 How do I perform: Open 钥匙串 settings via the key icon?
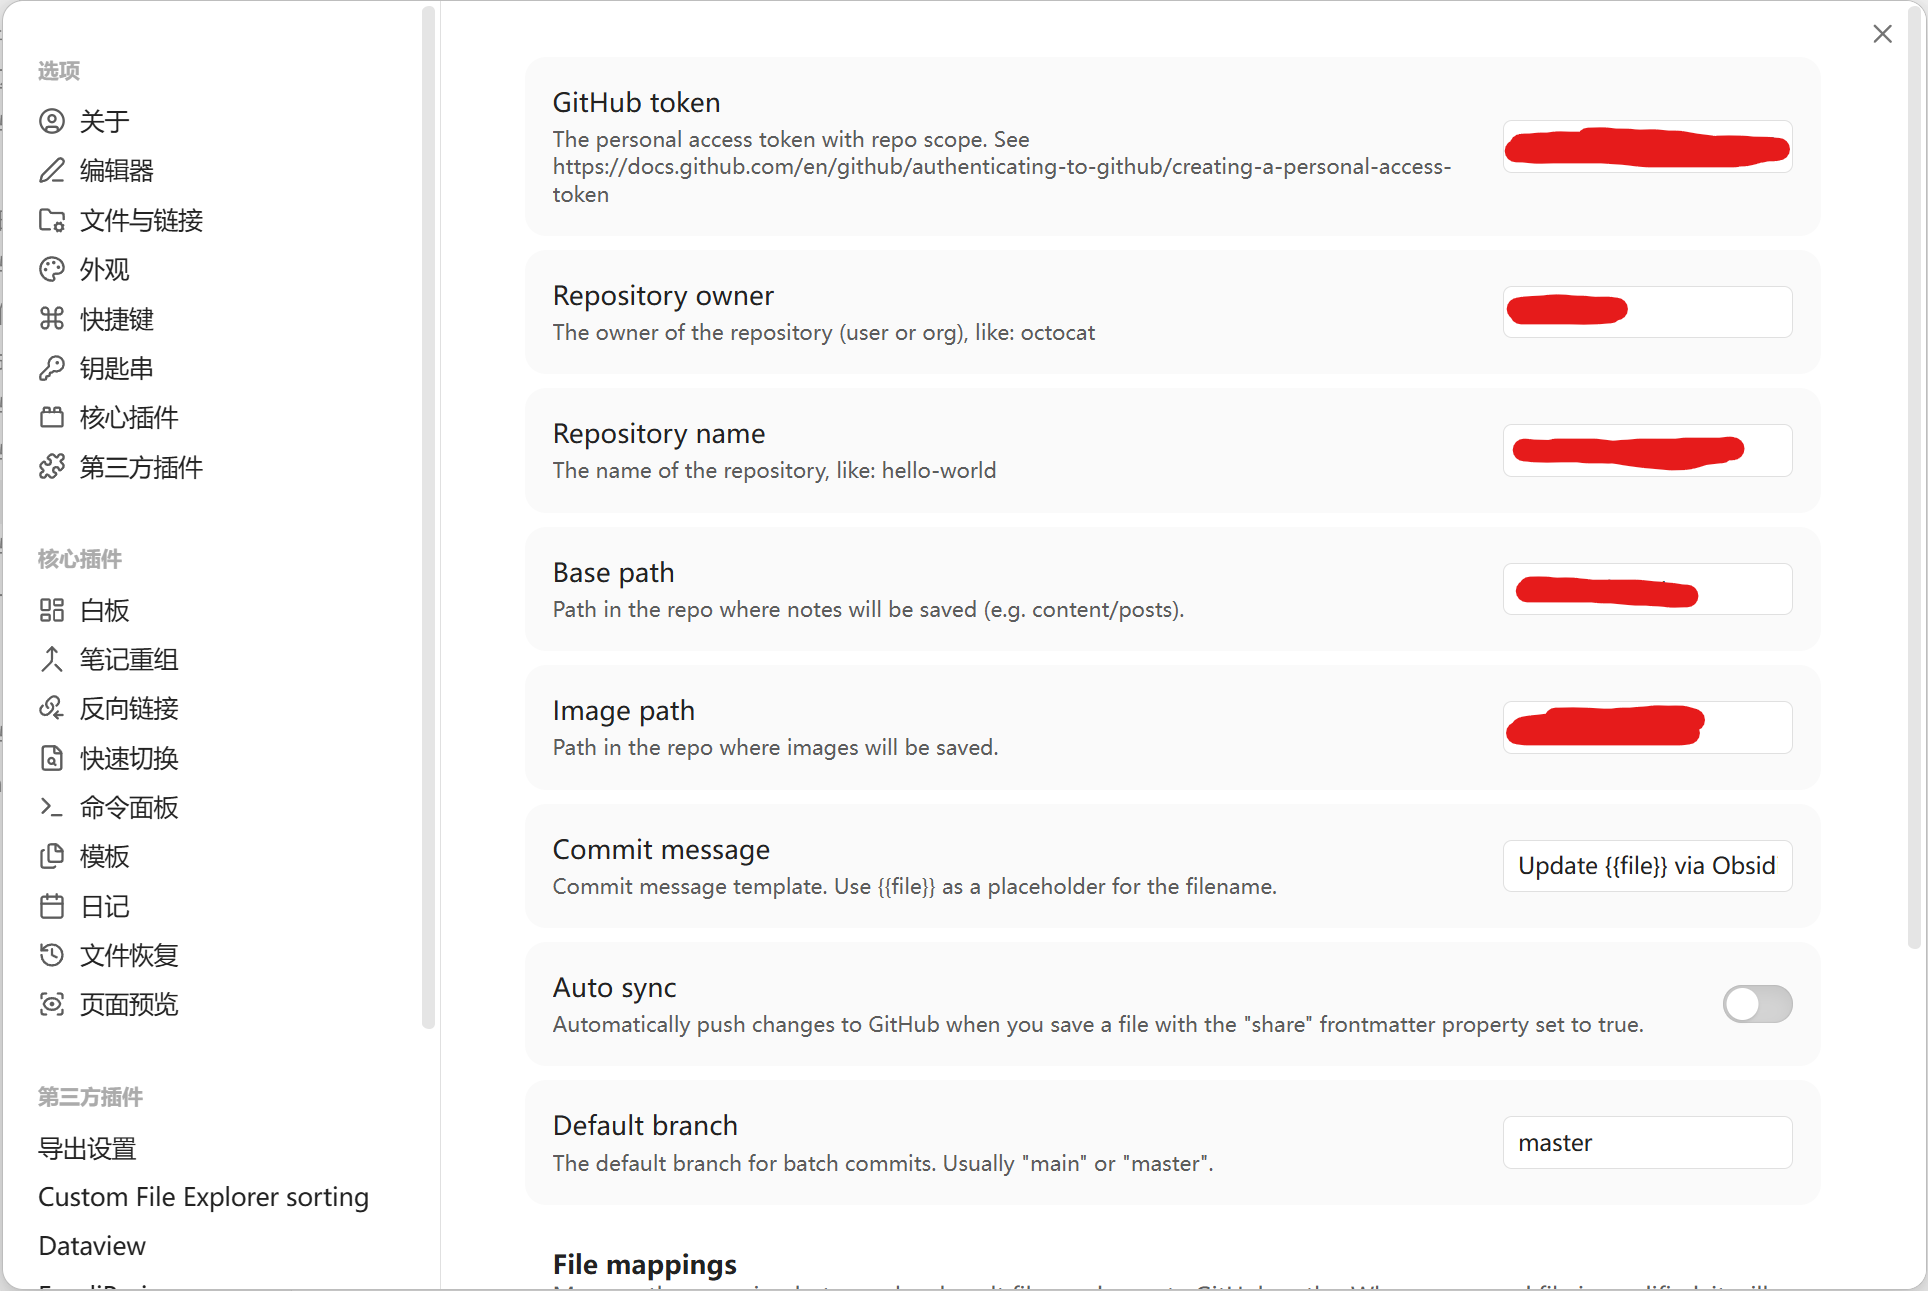[x=116, y=368]
